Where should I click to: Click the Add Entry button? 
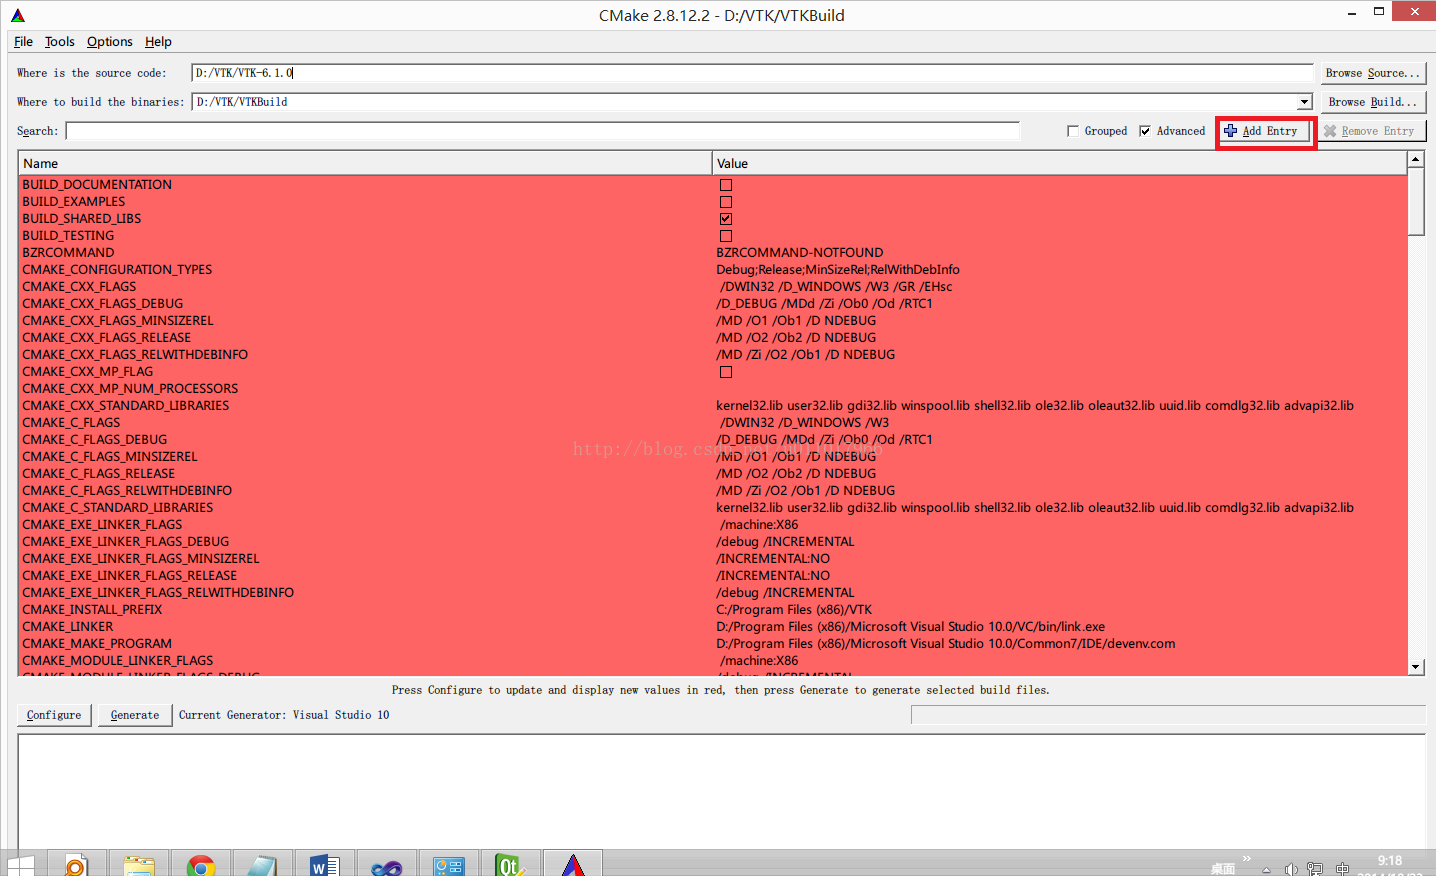click(1266, 131)
